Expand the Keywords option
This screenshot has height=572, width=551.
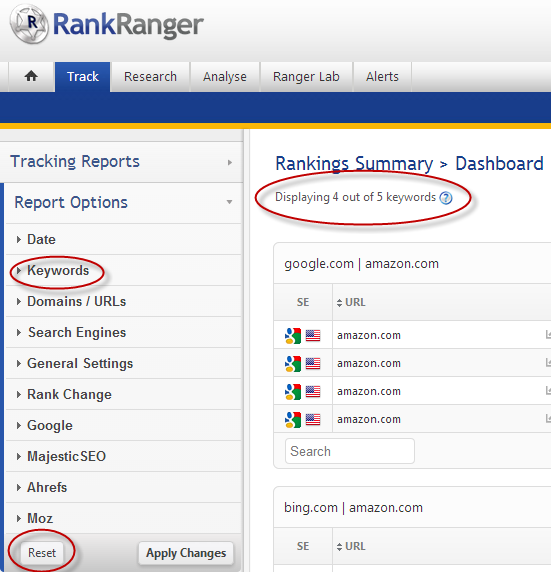[x=58, y=271]
